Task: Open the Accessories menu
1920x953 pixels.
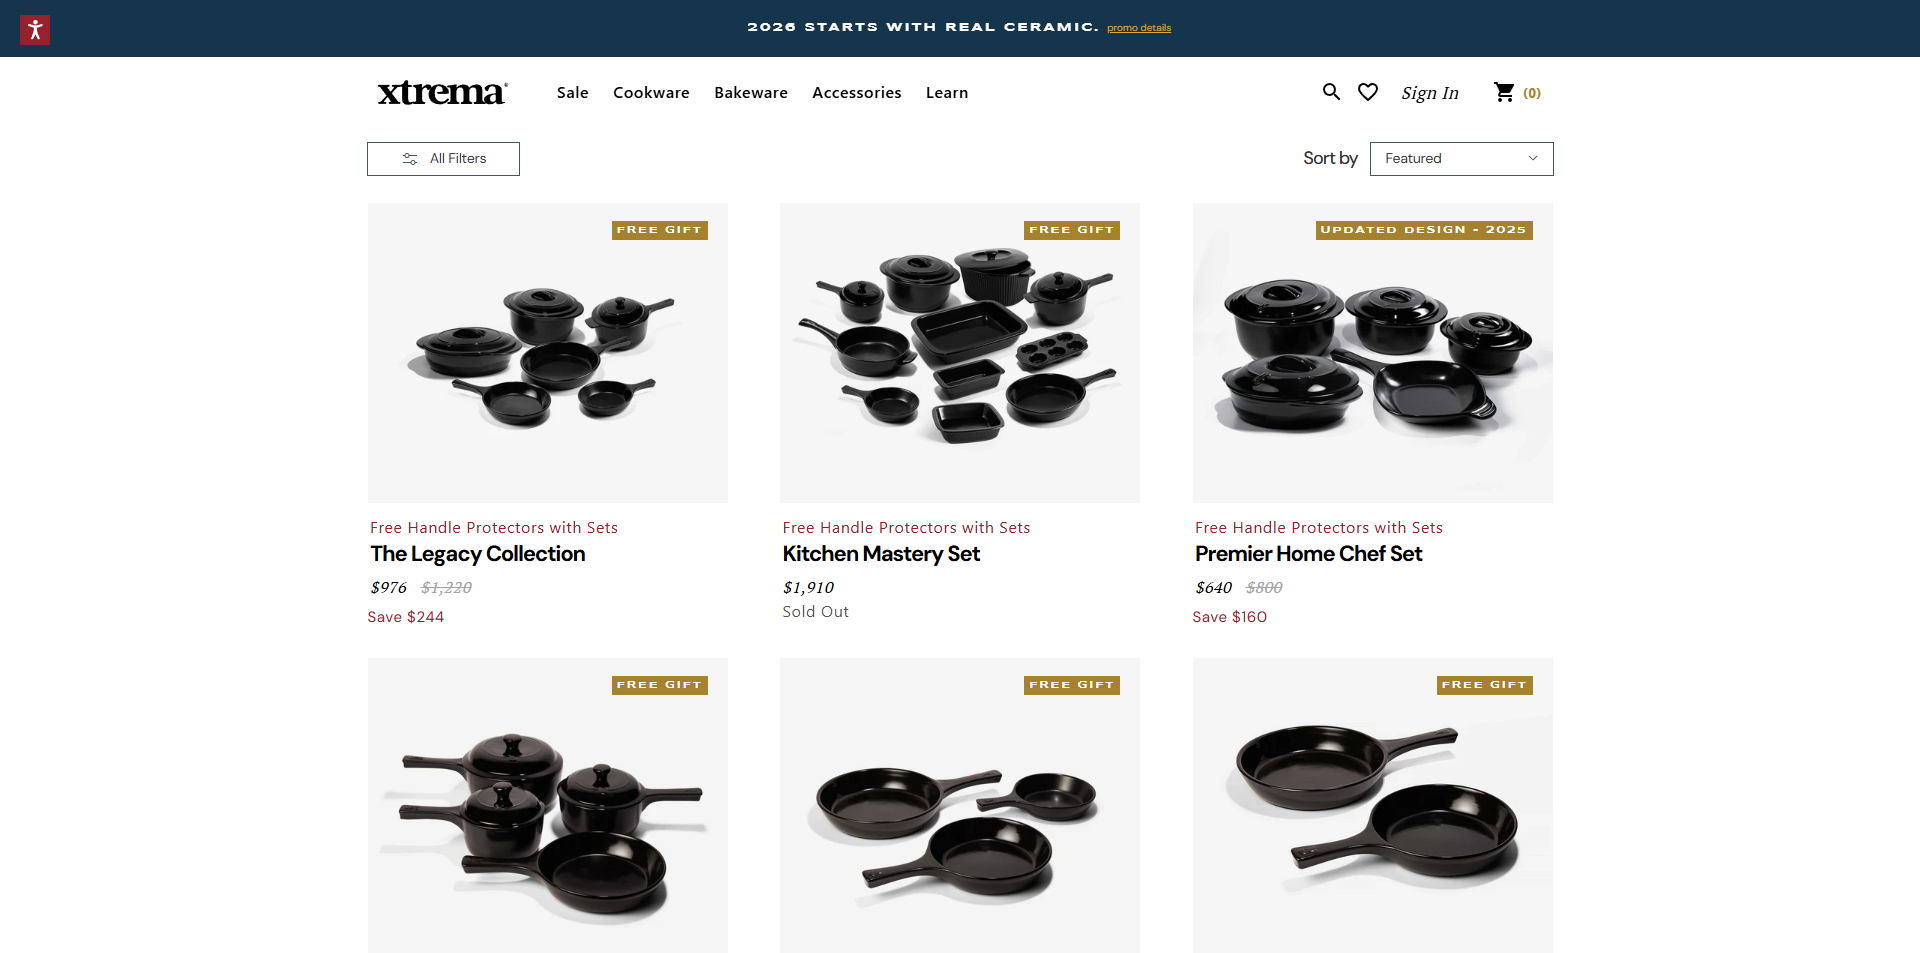Action: tap(857, 93)
